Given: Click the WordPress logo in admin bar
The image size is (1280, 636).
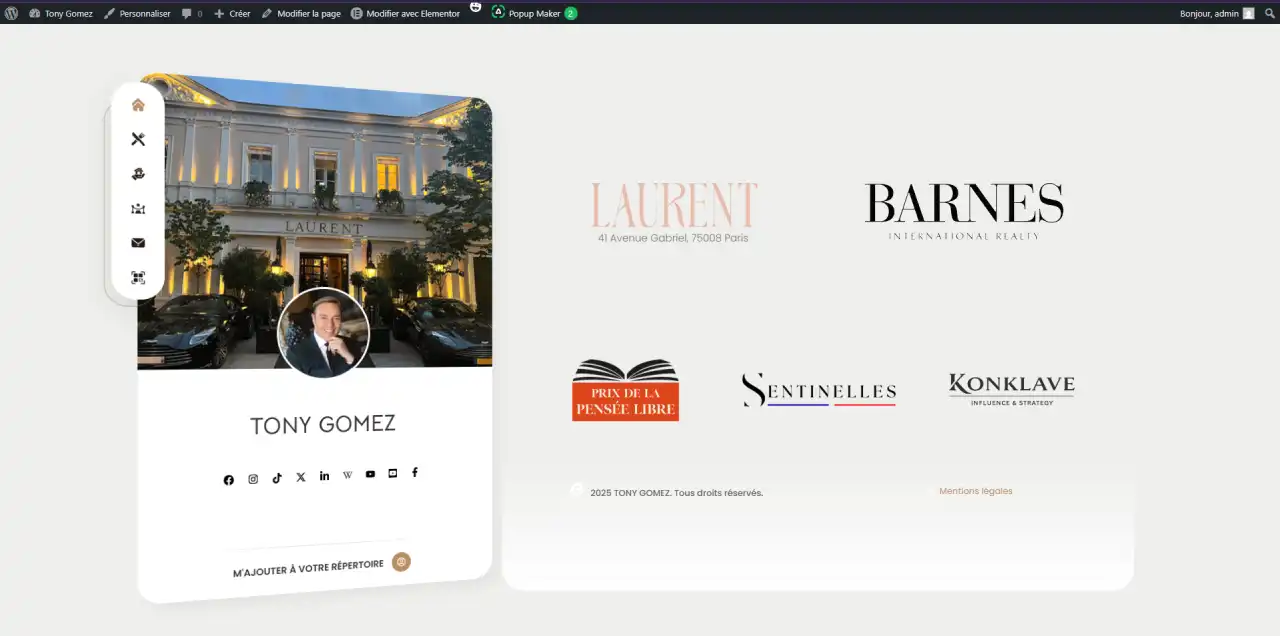Looking at the screenshot, I should (x=11, y=13).
